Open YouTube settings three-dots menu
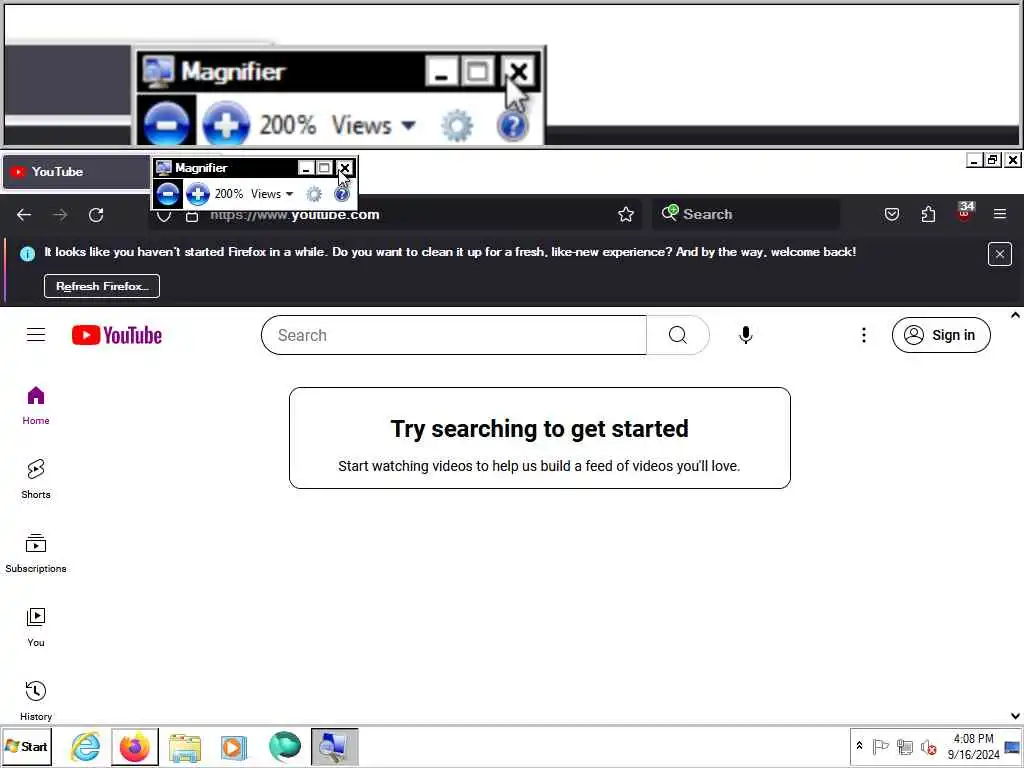Viewport: 1024px width, 768px height. [864, 335]
